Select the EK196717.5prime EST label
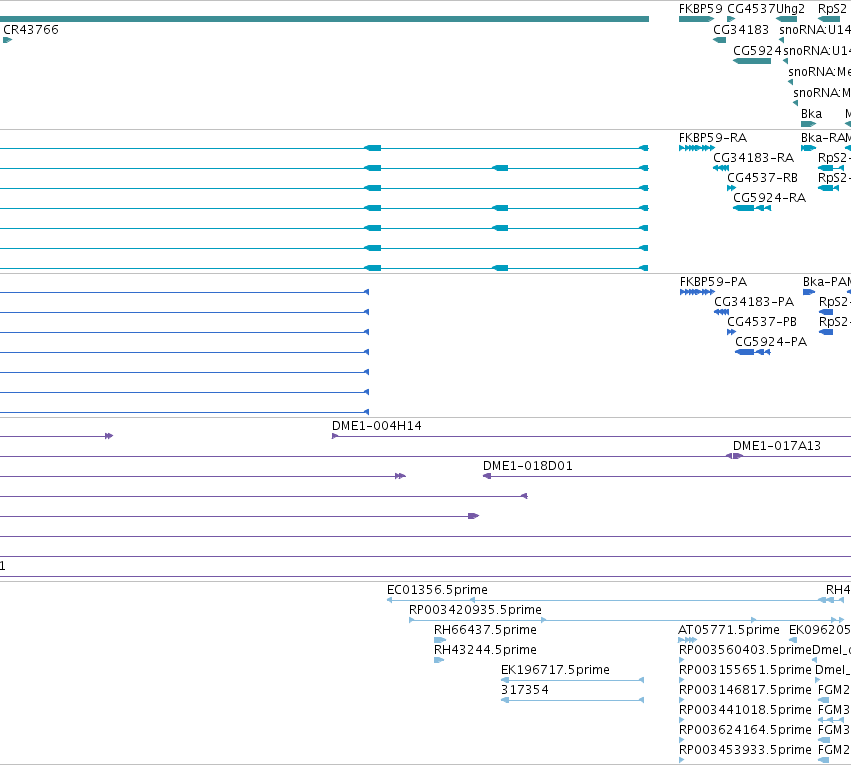Viewport: 851px width, 765px height. pyautogui.click(x=555, y=671)
